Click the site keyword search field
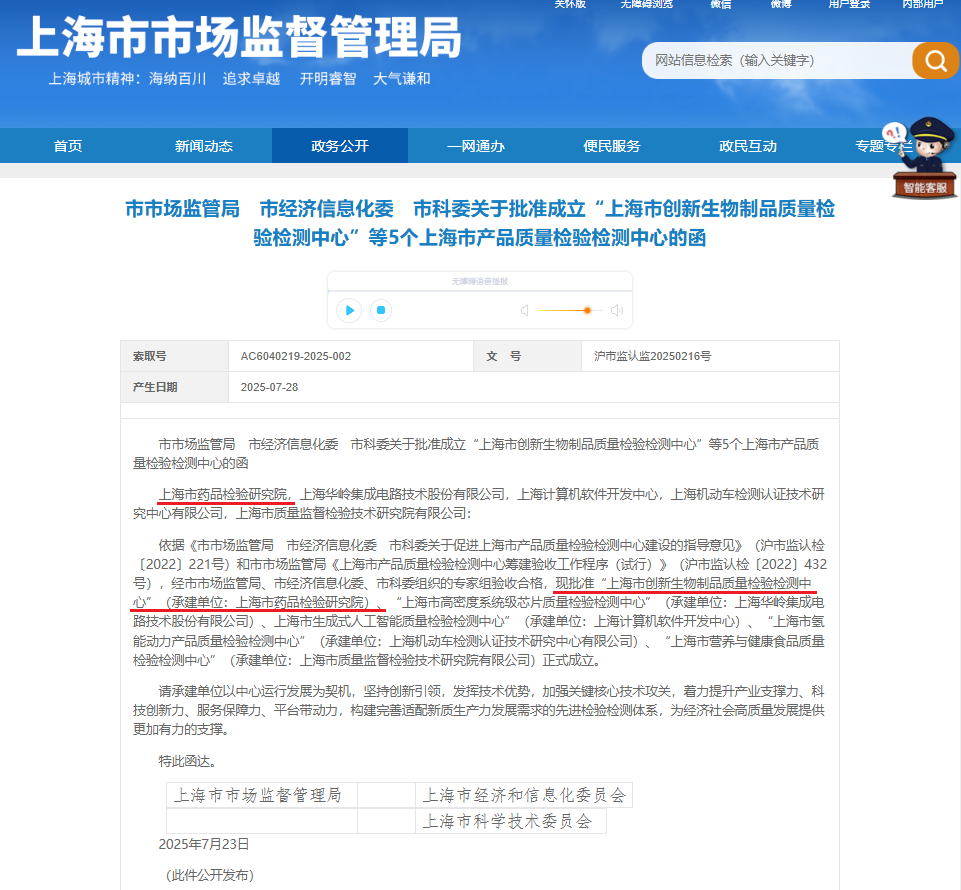 (777, 61)
